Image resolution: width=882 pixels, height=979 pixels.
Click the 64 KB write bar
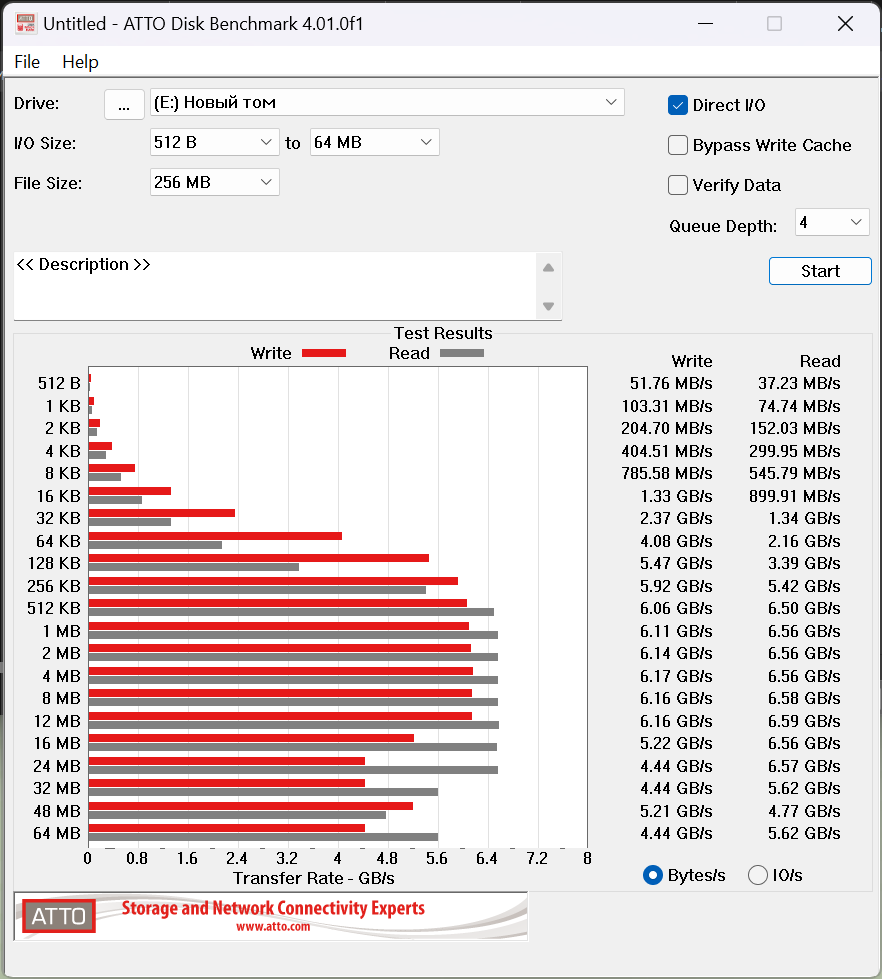click(215, 536)
